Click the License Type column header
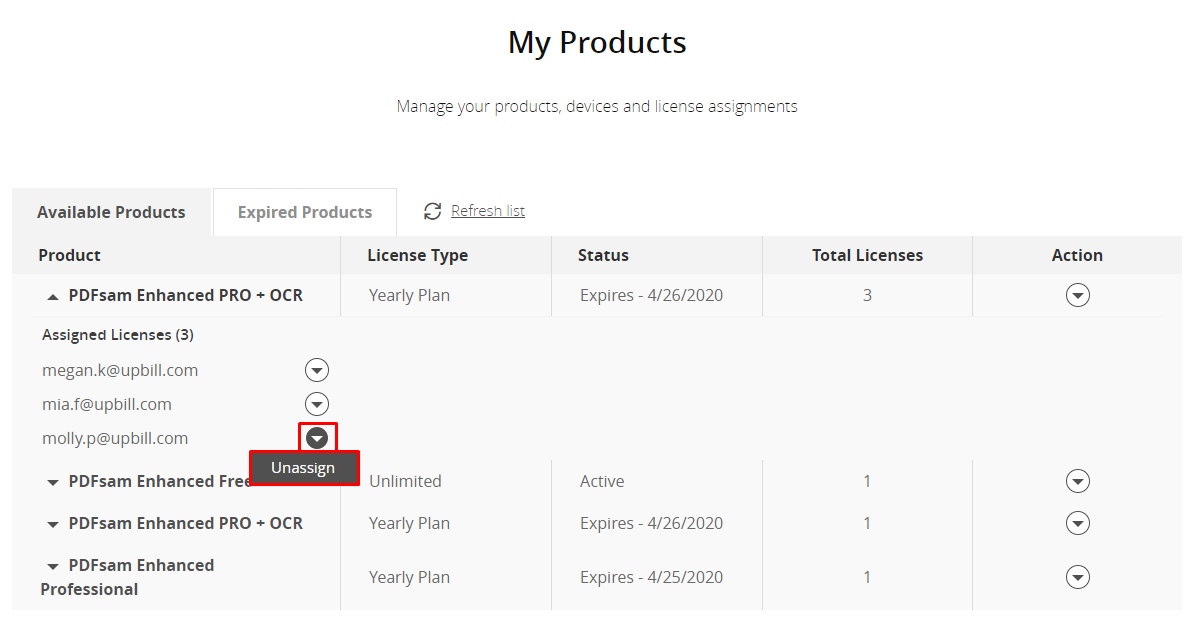This screenshot has width=1201, height=628. (418, 255)
